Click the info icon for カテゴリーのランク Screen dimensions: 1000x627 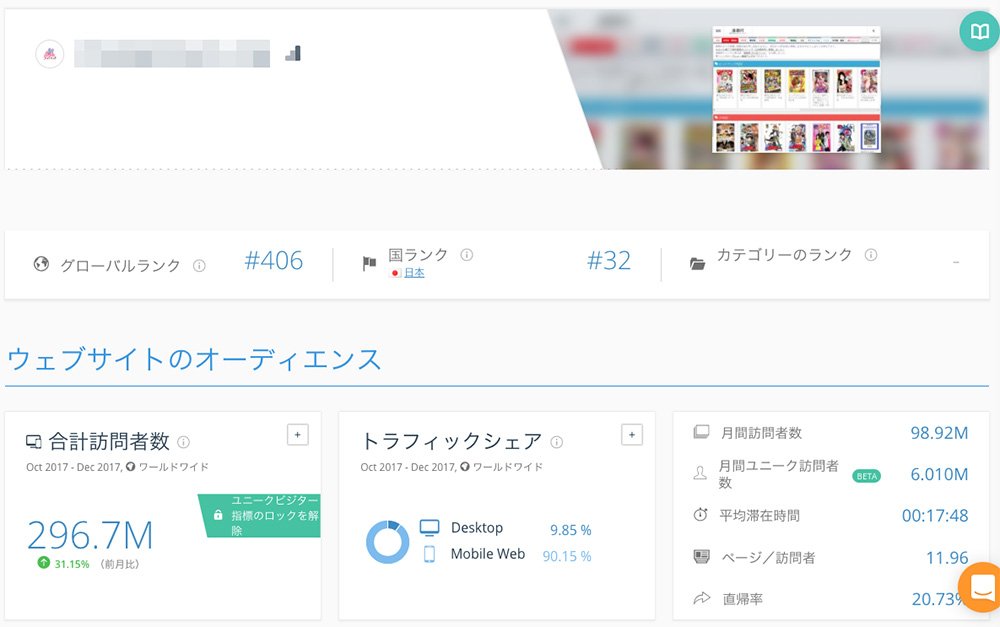(x=871, y=254)
